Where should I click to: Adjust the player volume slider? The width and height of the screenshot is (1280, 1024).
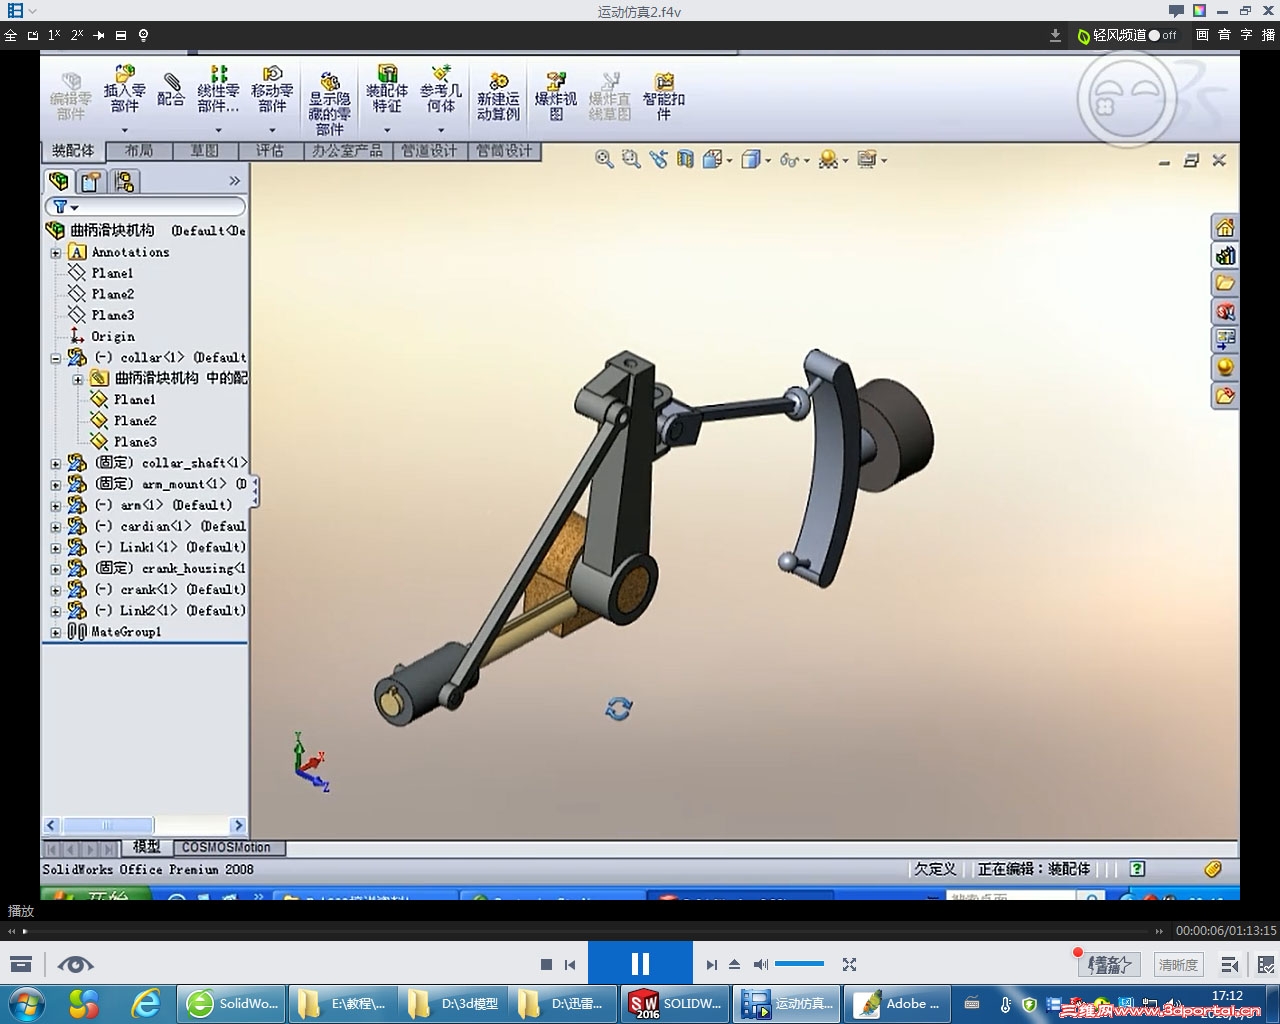click(x=799, y=964)
